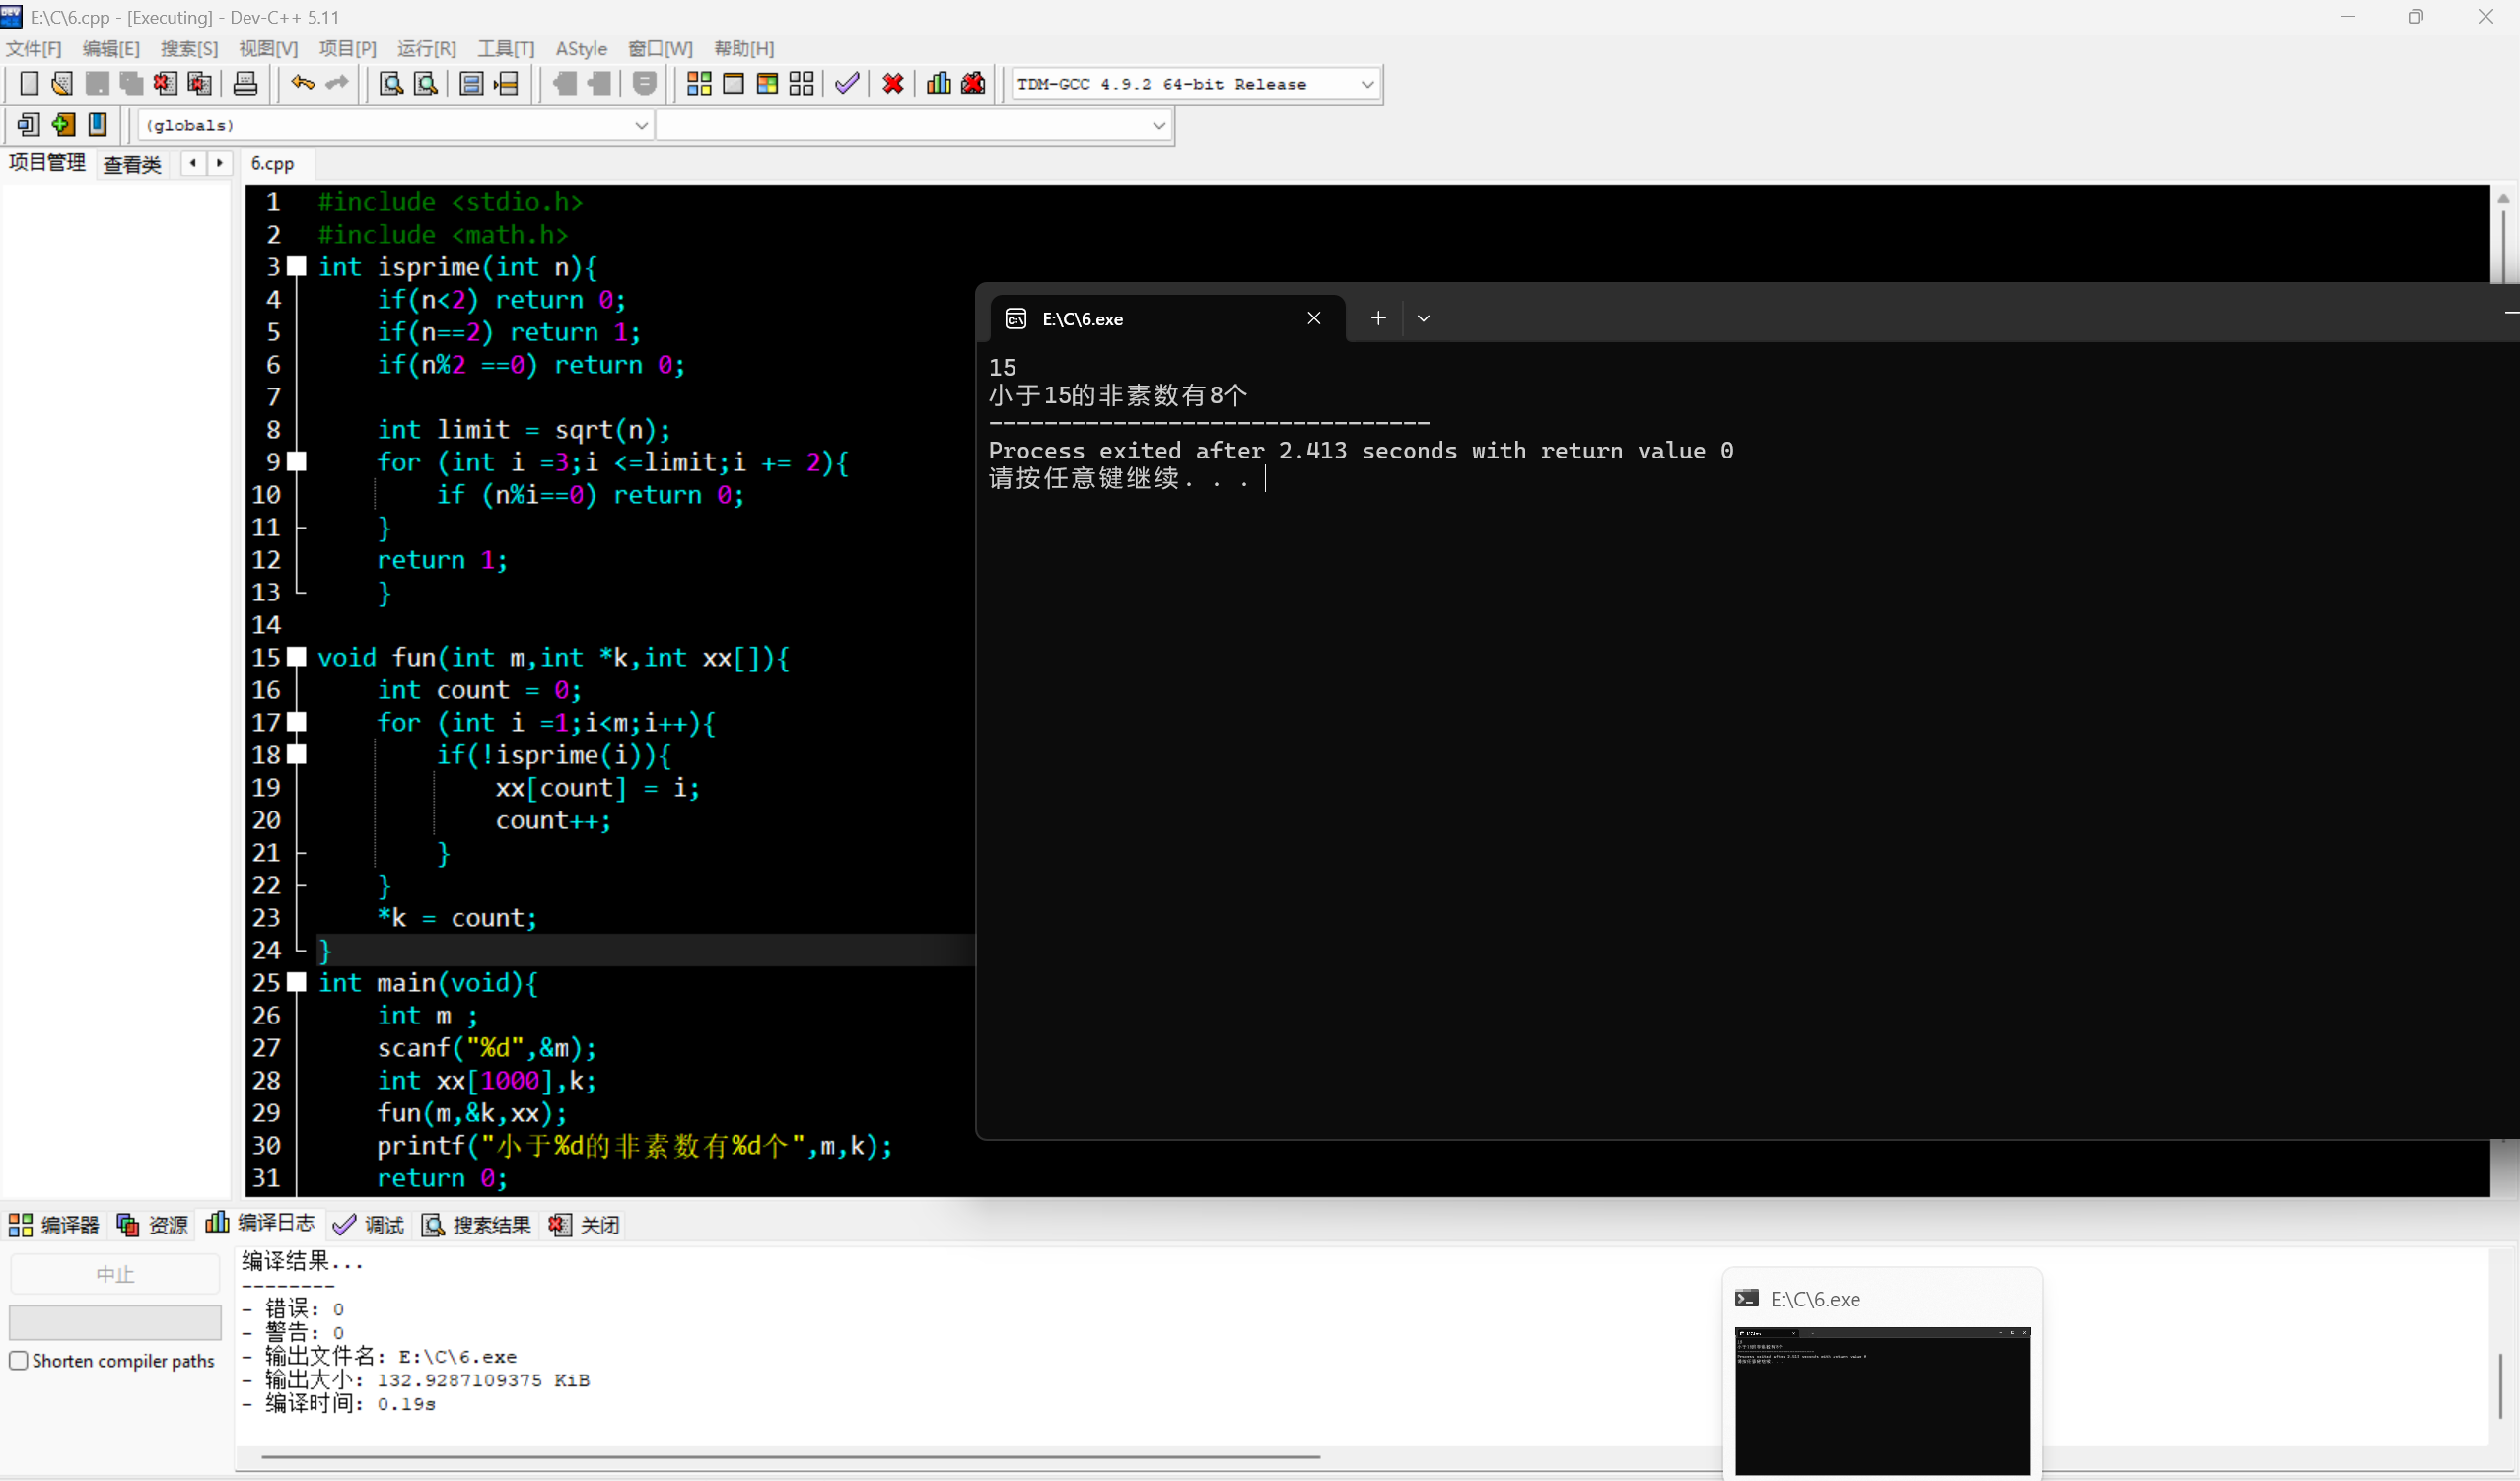2520x1481 pixels.
Task: Click the Compile icon with four colored squares
Action: (699, 84)
